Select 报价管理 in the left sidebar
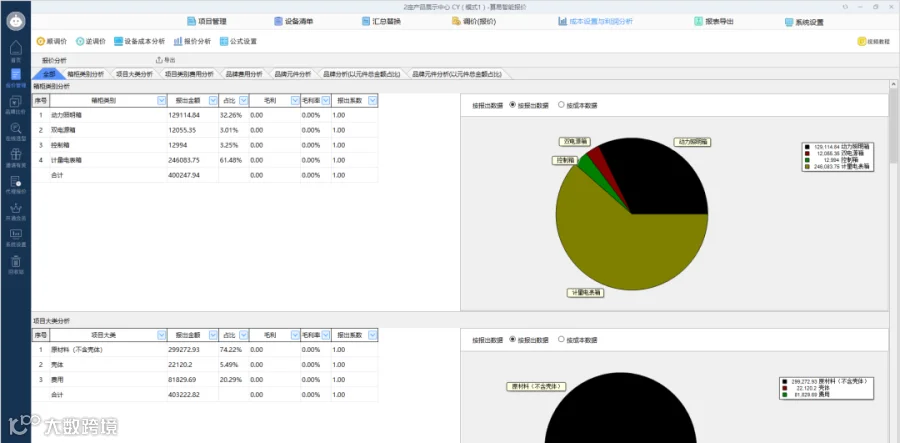The image size is (900, 443). coord(15,77)
